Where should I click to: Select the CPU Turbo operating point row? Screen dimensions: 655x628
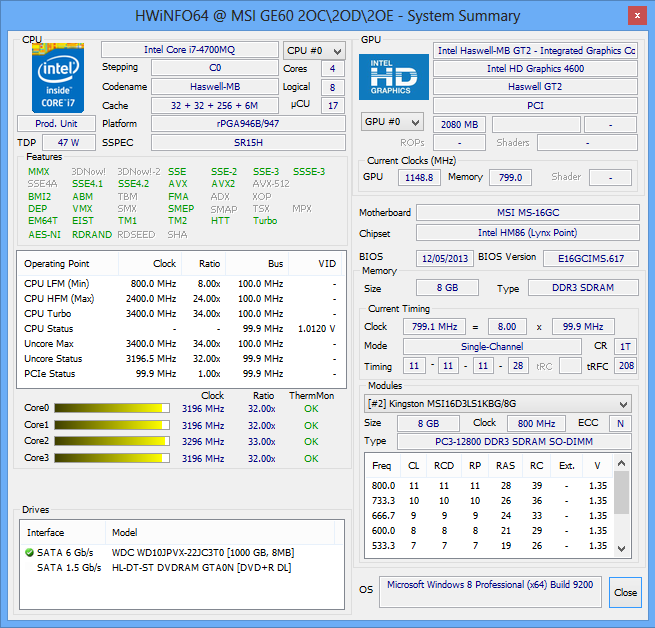(x=180, y=314)
